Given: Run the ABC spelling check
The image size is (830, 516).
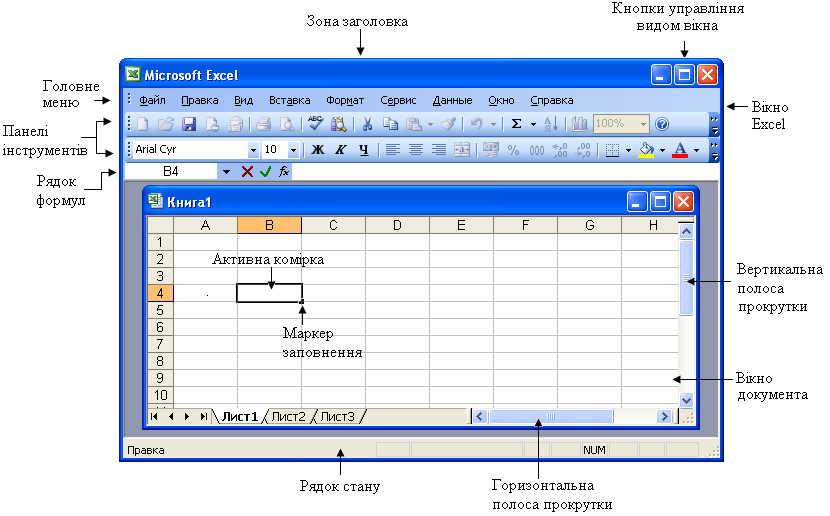Looking at the screenshot, I should [x=315, y=123].
